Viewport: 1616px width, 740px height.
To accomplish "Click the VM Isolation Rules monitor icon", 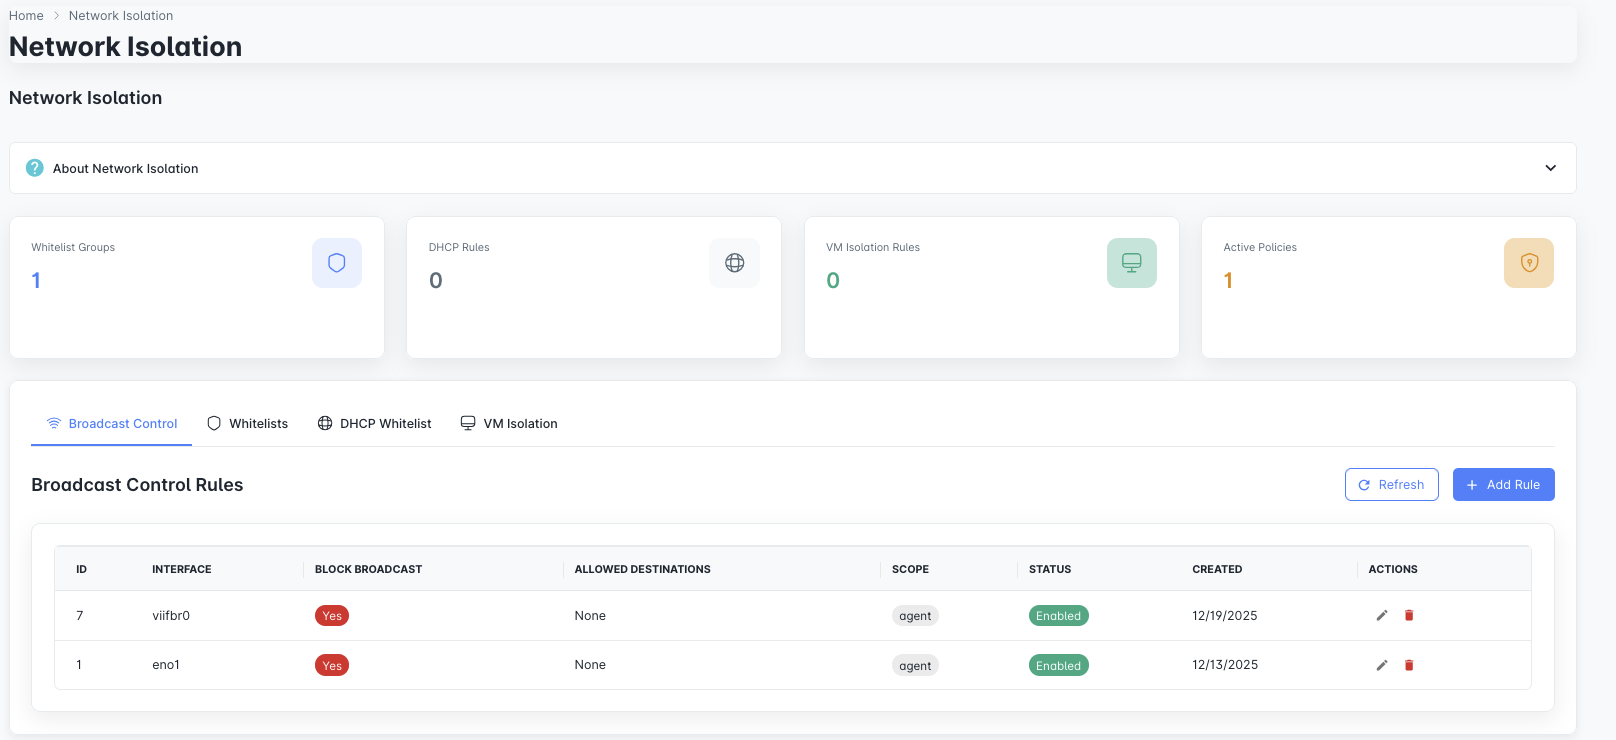I will [x=1132, y=263].
